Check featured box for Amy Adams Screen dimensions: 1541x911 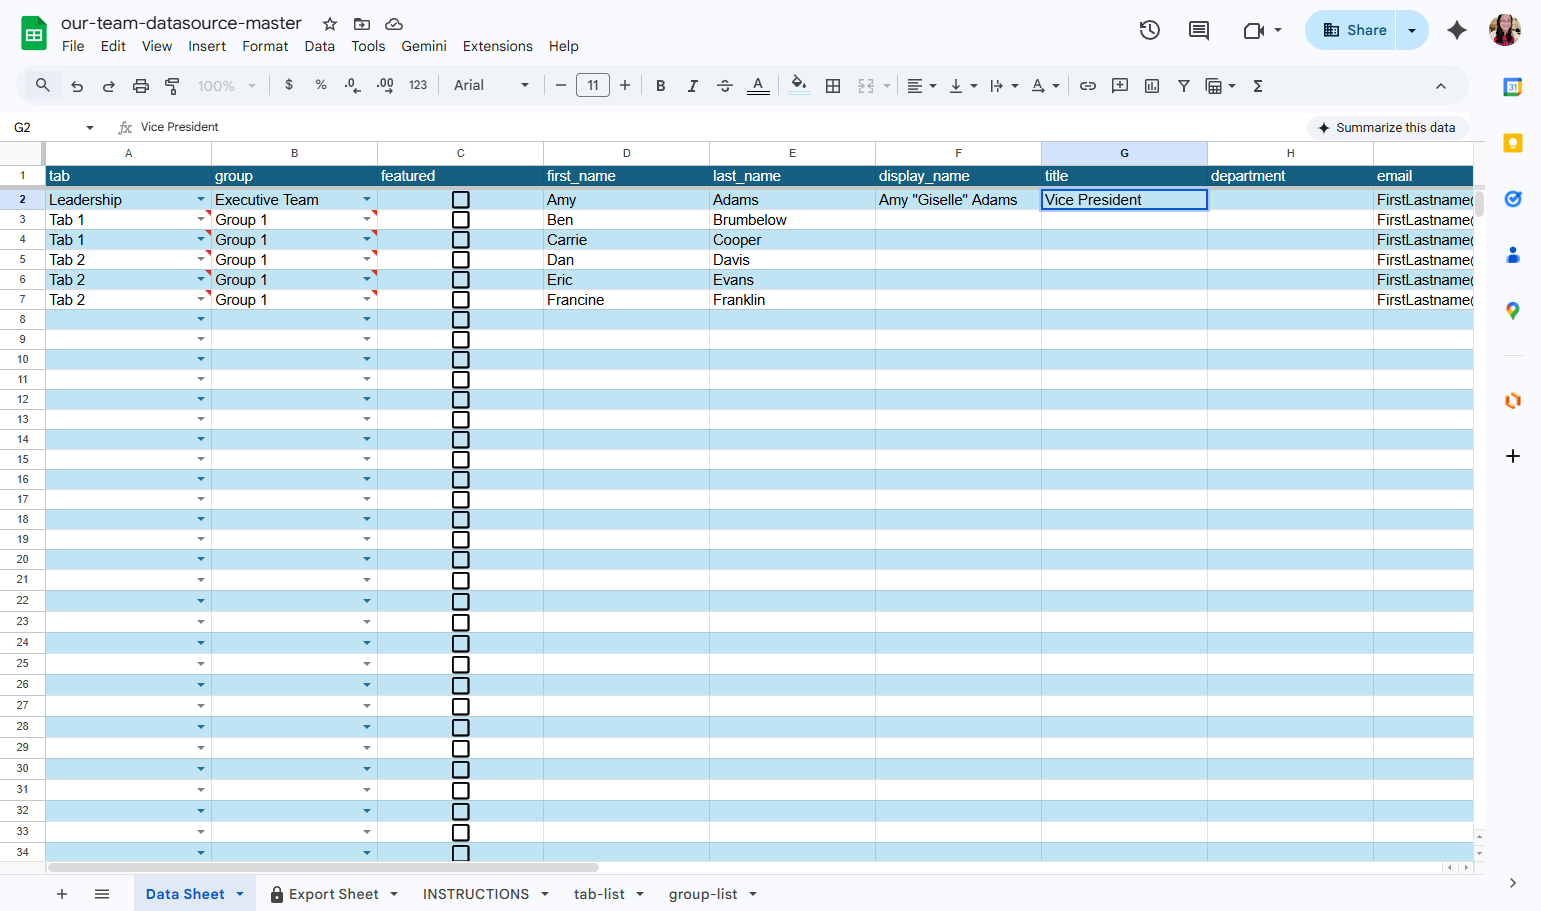(461, 200)
